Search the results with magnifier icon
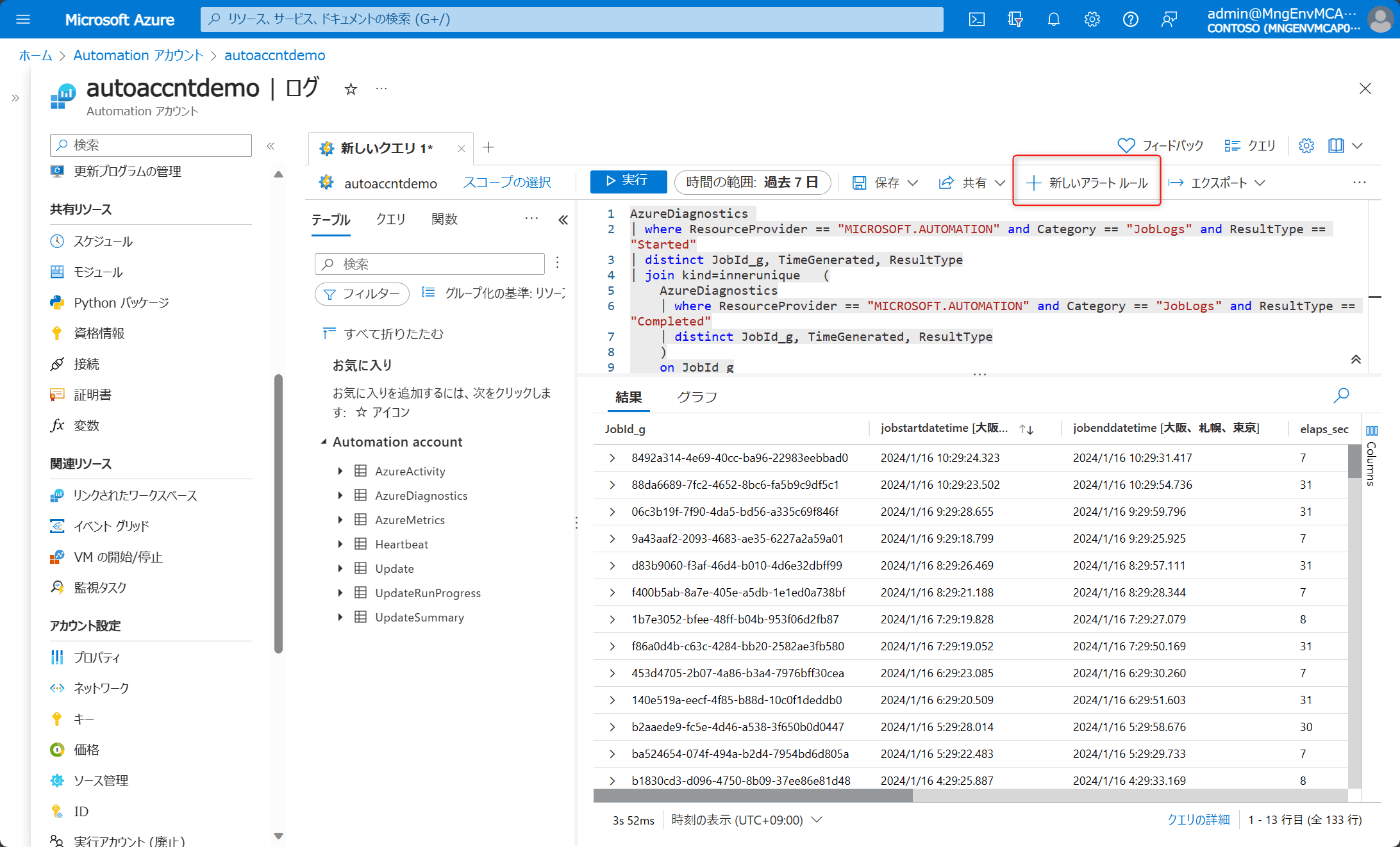Screen dimensions: 1400x847 coord(1341,395)
